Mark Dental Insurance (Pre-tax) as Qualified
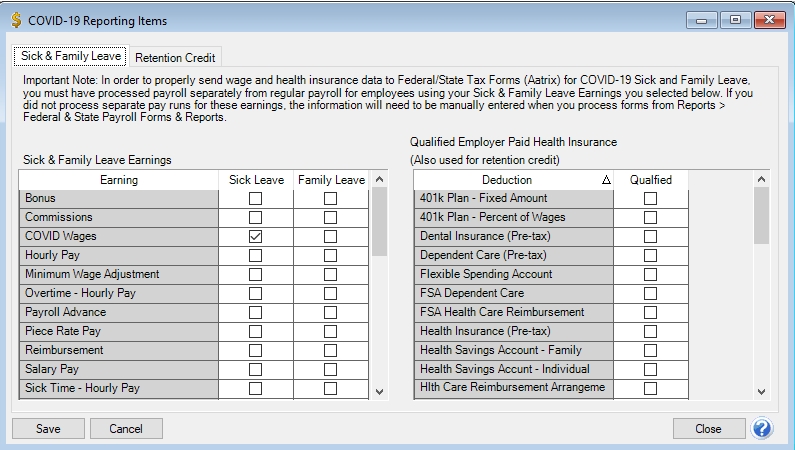 651,237
